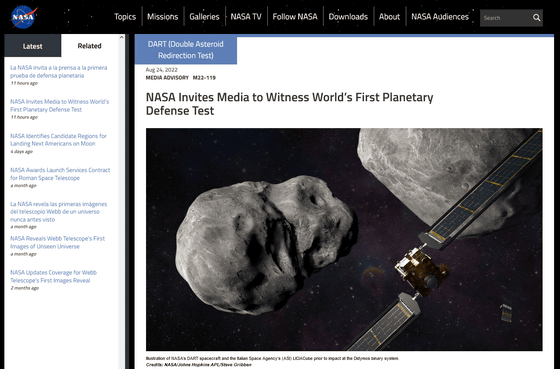Open NASA Reveals Webb Telescope's First Images link

point(58,242)
